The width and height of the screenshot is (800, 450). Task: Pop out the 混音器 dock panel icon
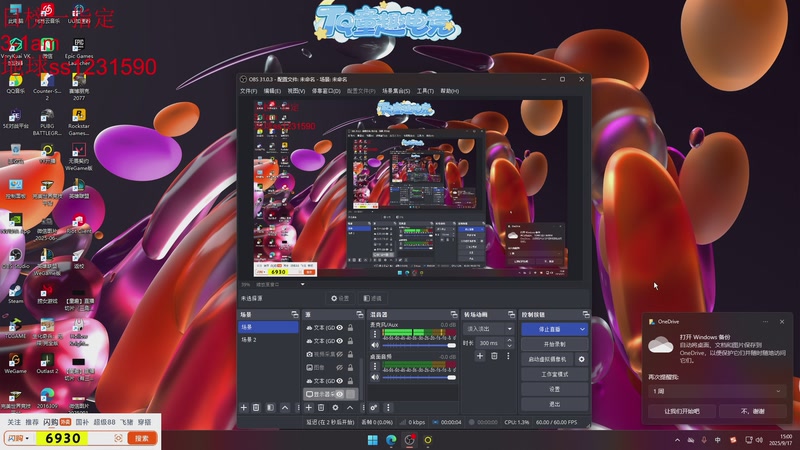454,314
